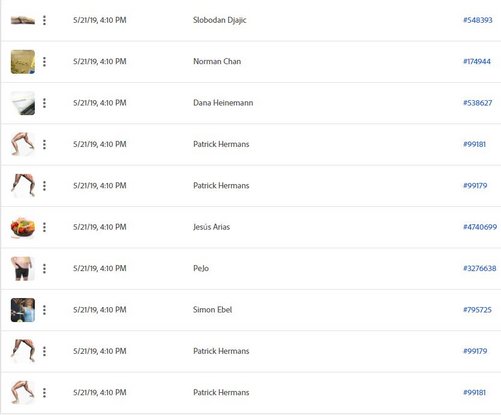Open the asset ID #4740699

pyautogui.click(x=480, y=227)
